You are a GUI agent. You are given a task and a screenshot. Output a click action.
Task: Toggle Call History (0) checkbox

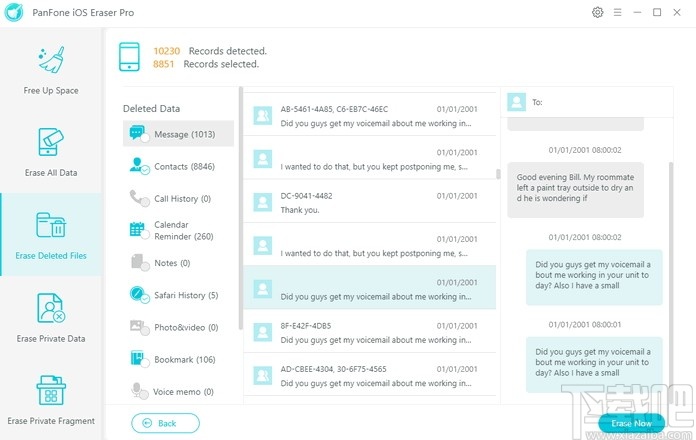(x=145, y=202)
